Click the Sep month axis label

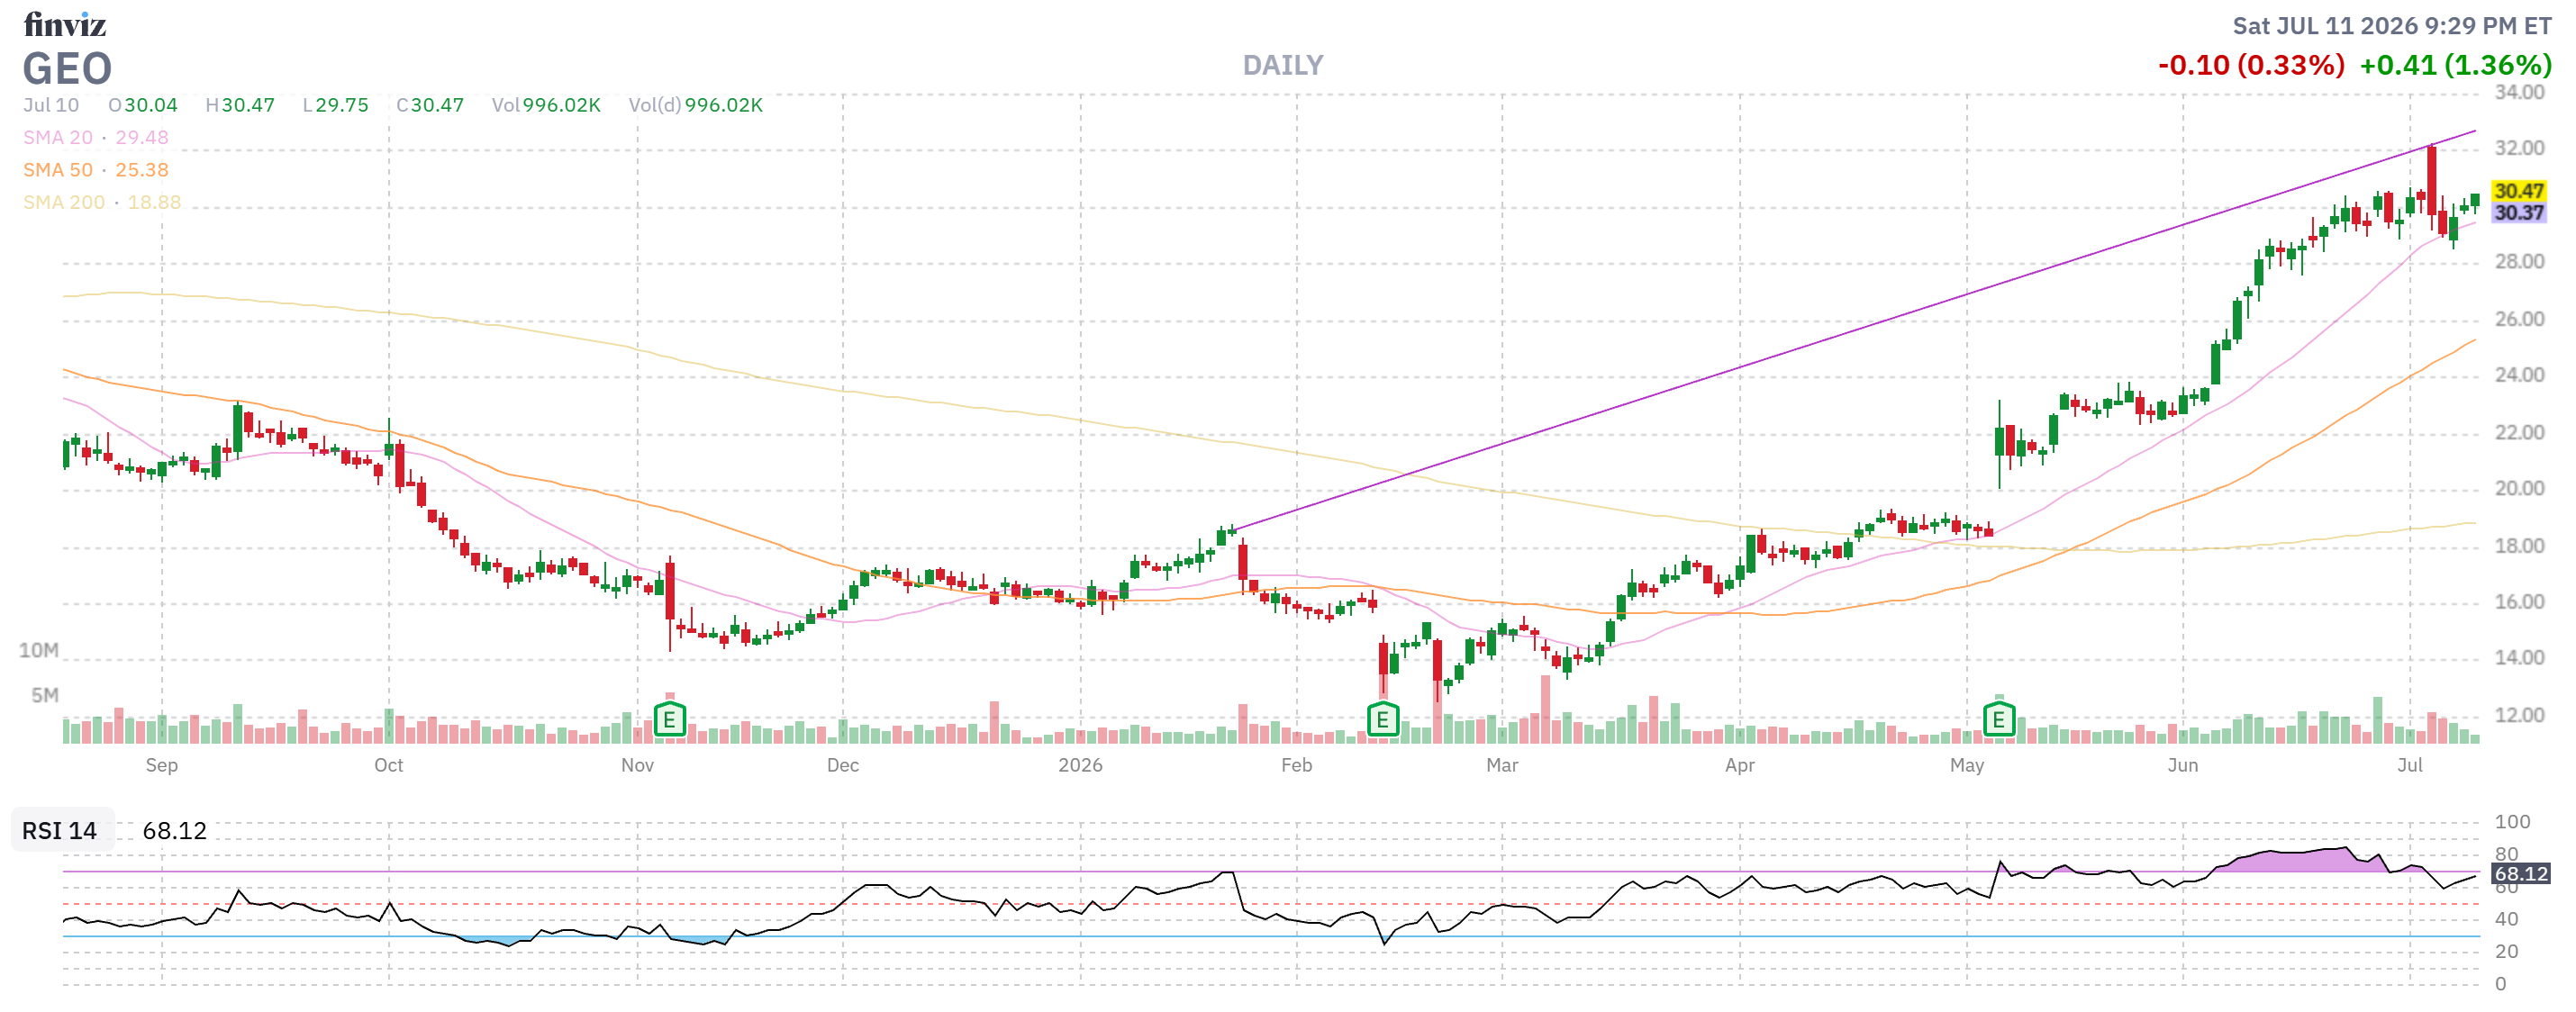[x=162, y=765]
